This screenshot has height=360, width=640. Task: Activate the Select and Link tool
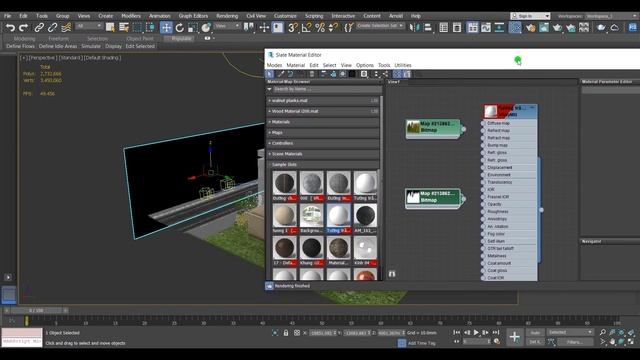39,27
